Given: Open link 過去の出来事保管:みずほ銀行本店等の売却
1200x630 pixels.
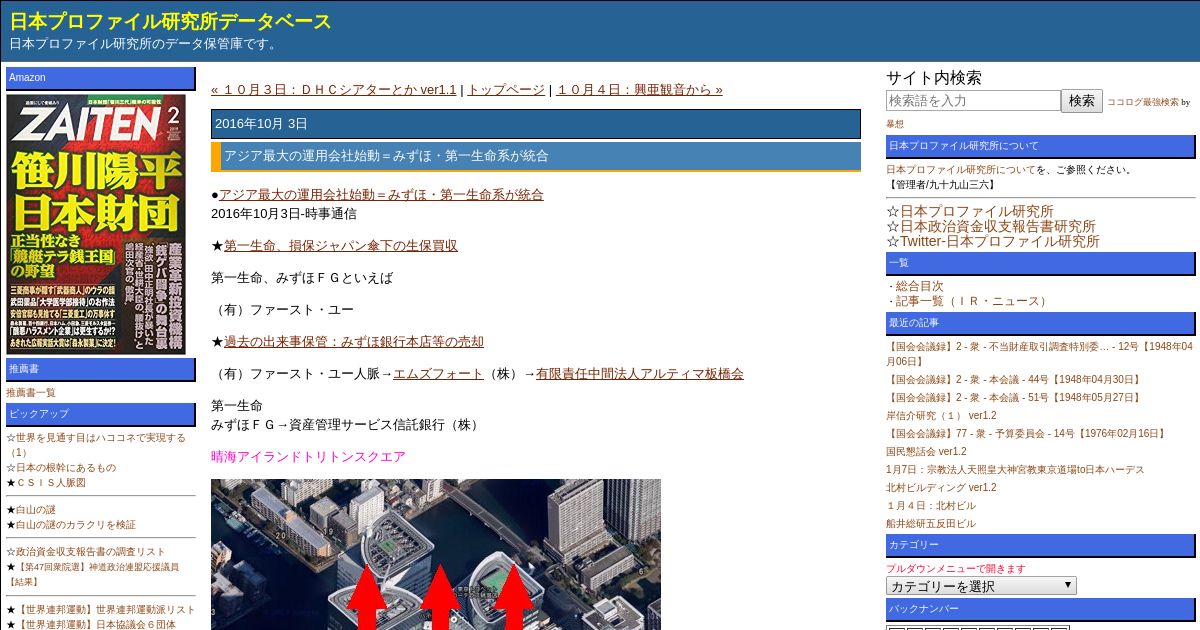Looking at the screenshot, I should pos(353,342).
